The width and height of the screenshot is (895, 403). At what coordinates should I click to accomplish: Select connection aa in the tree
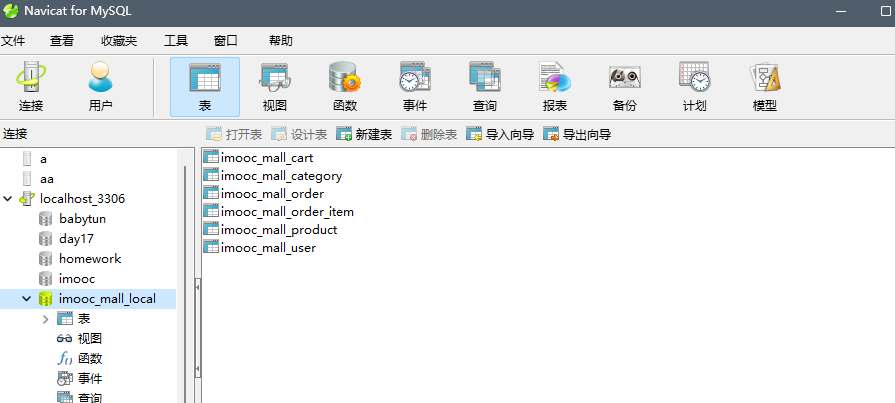pos(47,179)
